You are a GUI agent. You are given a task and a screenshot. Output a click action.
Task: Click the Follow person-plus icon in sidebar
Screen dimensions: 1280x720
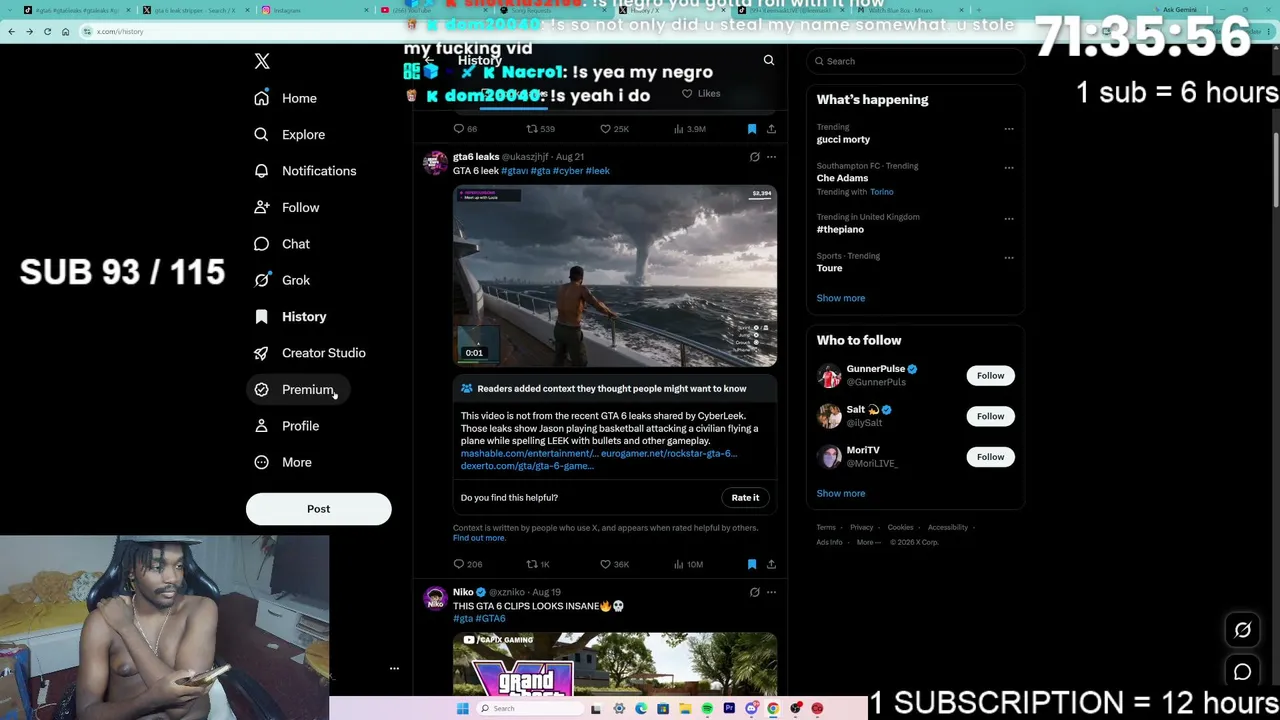click(261, 207)
